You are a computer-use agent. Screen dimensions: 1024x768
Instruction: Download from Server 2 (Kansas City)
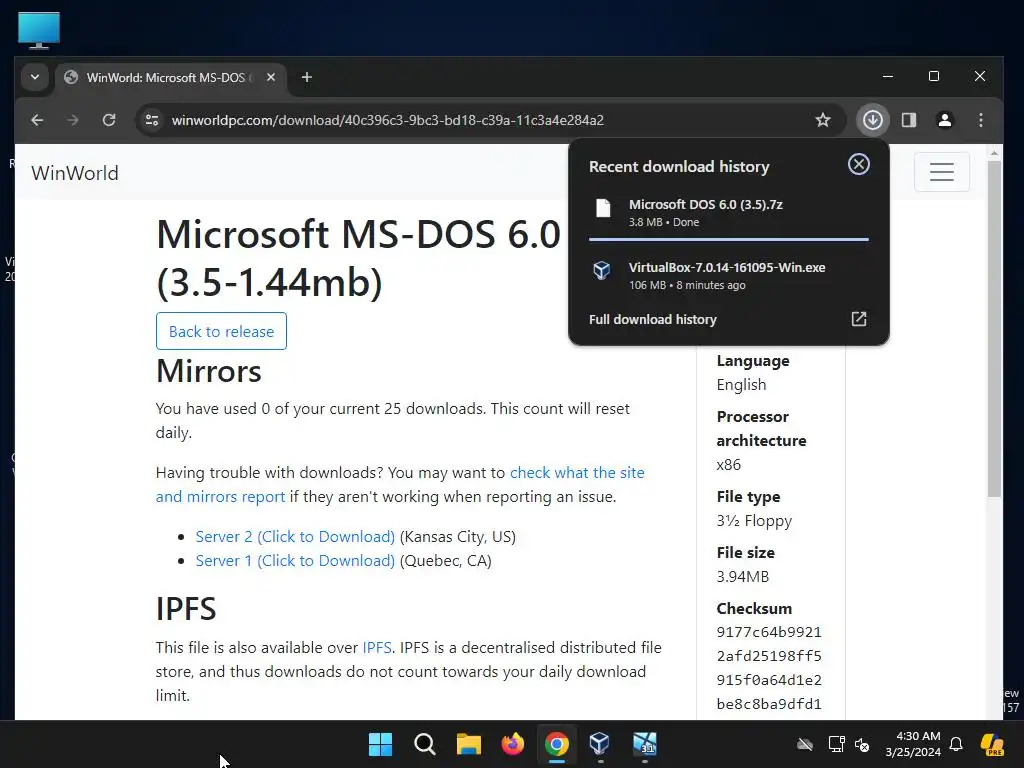click(295, 537)
